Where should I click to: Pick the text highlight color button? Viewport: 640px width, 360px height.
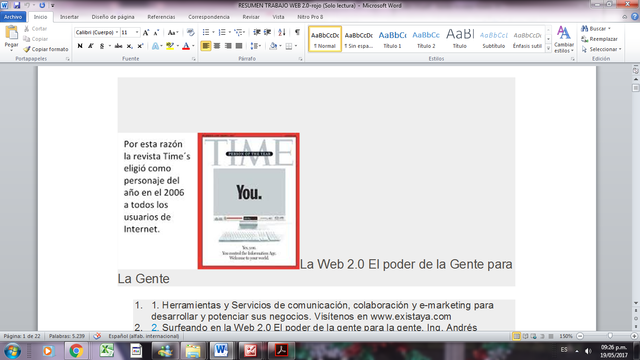pyautogui.click(x=170, y=46)
